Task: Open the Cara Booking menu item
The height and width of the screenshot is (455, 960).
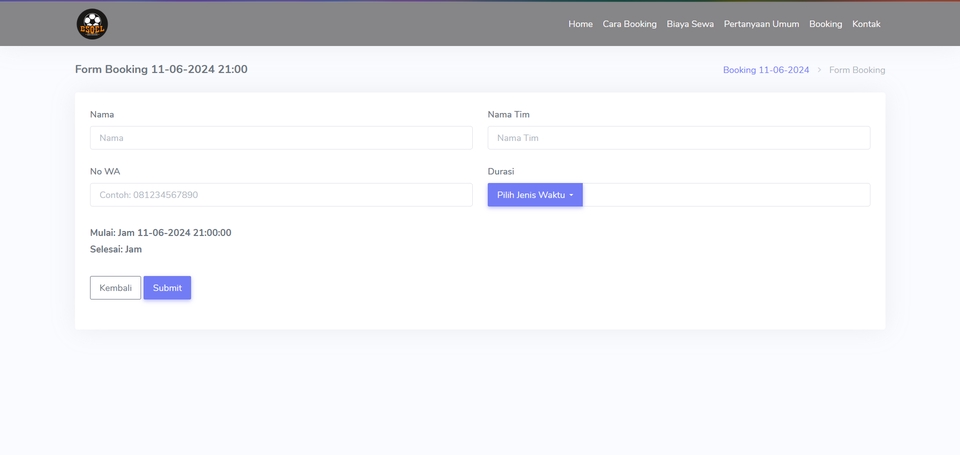Action: [x=629, y=24]
